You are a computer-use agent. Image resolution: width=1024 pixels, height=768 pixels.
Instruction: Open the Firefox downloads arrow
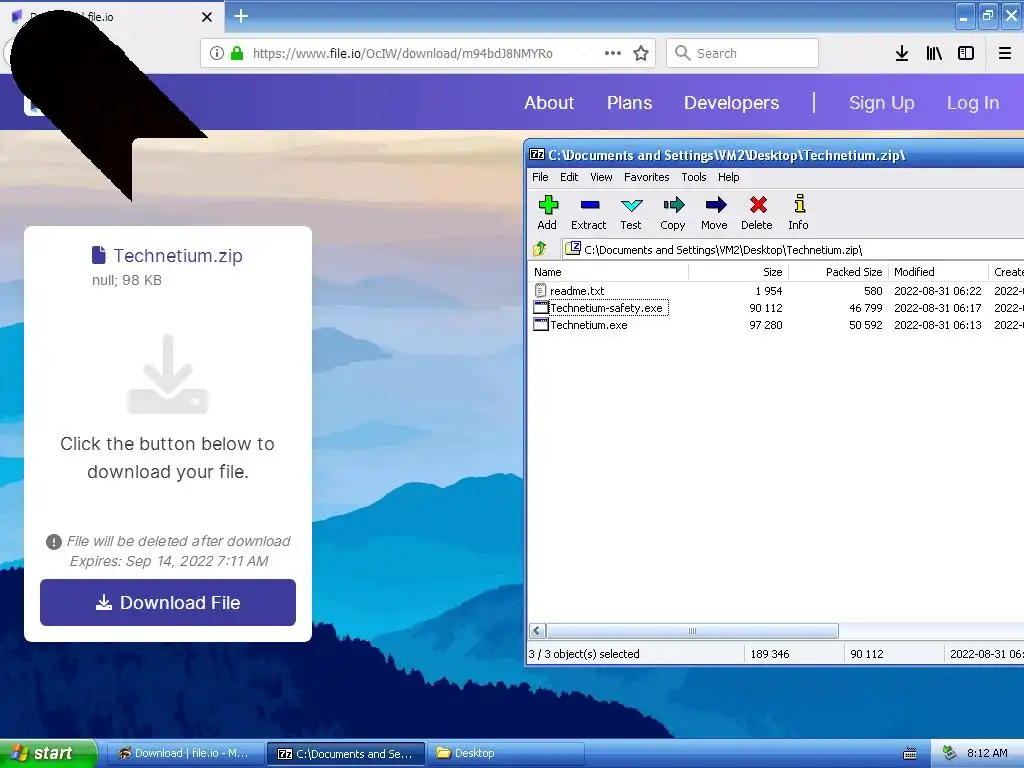click(x=902, y=54)
